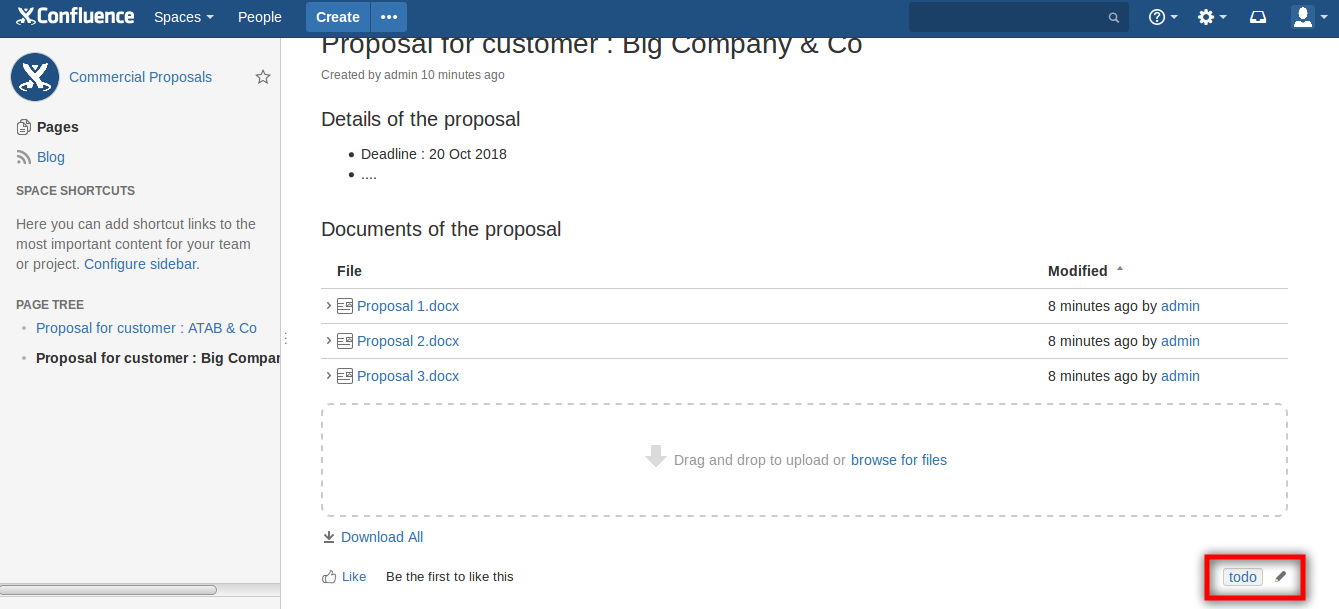
Task: Open the notifications inbox icon
Action: [x=1258, y=17]
